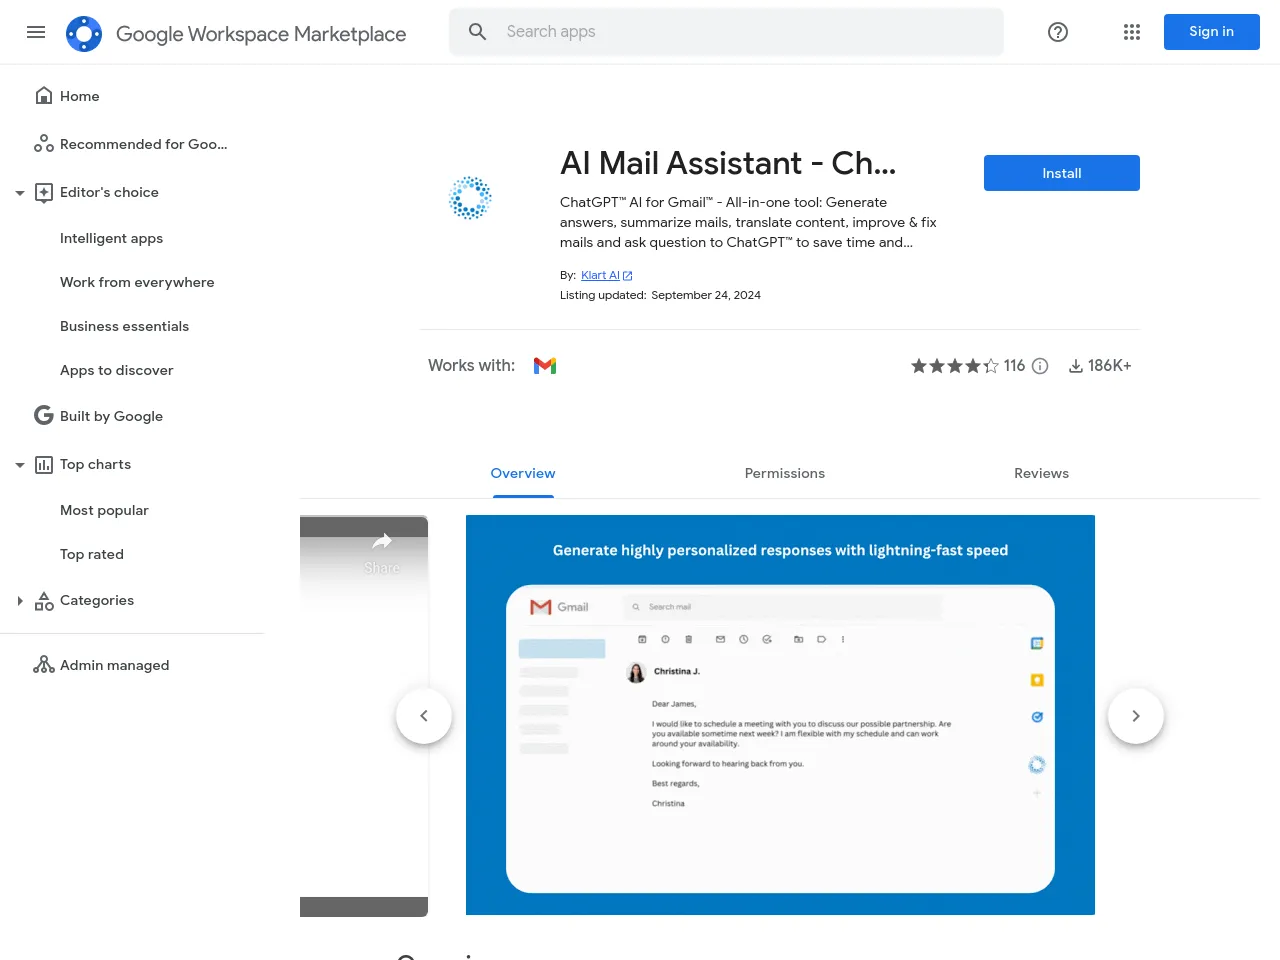Image resolution: width=1280 pixels, height=960 pixels.
Task: Click the Share arrow on the video thumbnail
Action: click(382, 542)
